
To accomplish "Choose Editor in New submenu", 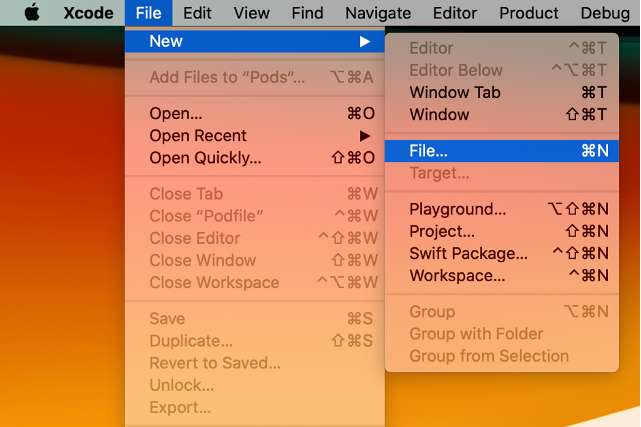I will tap(502, 48).
